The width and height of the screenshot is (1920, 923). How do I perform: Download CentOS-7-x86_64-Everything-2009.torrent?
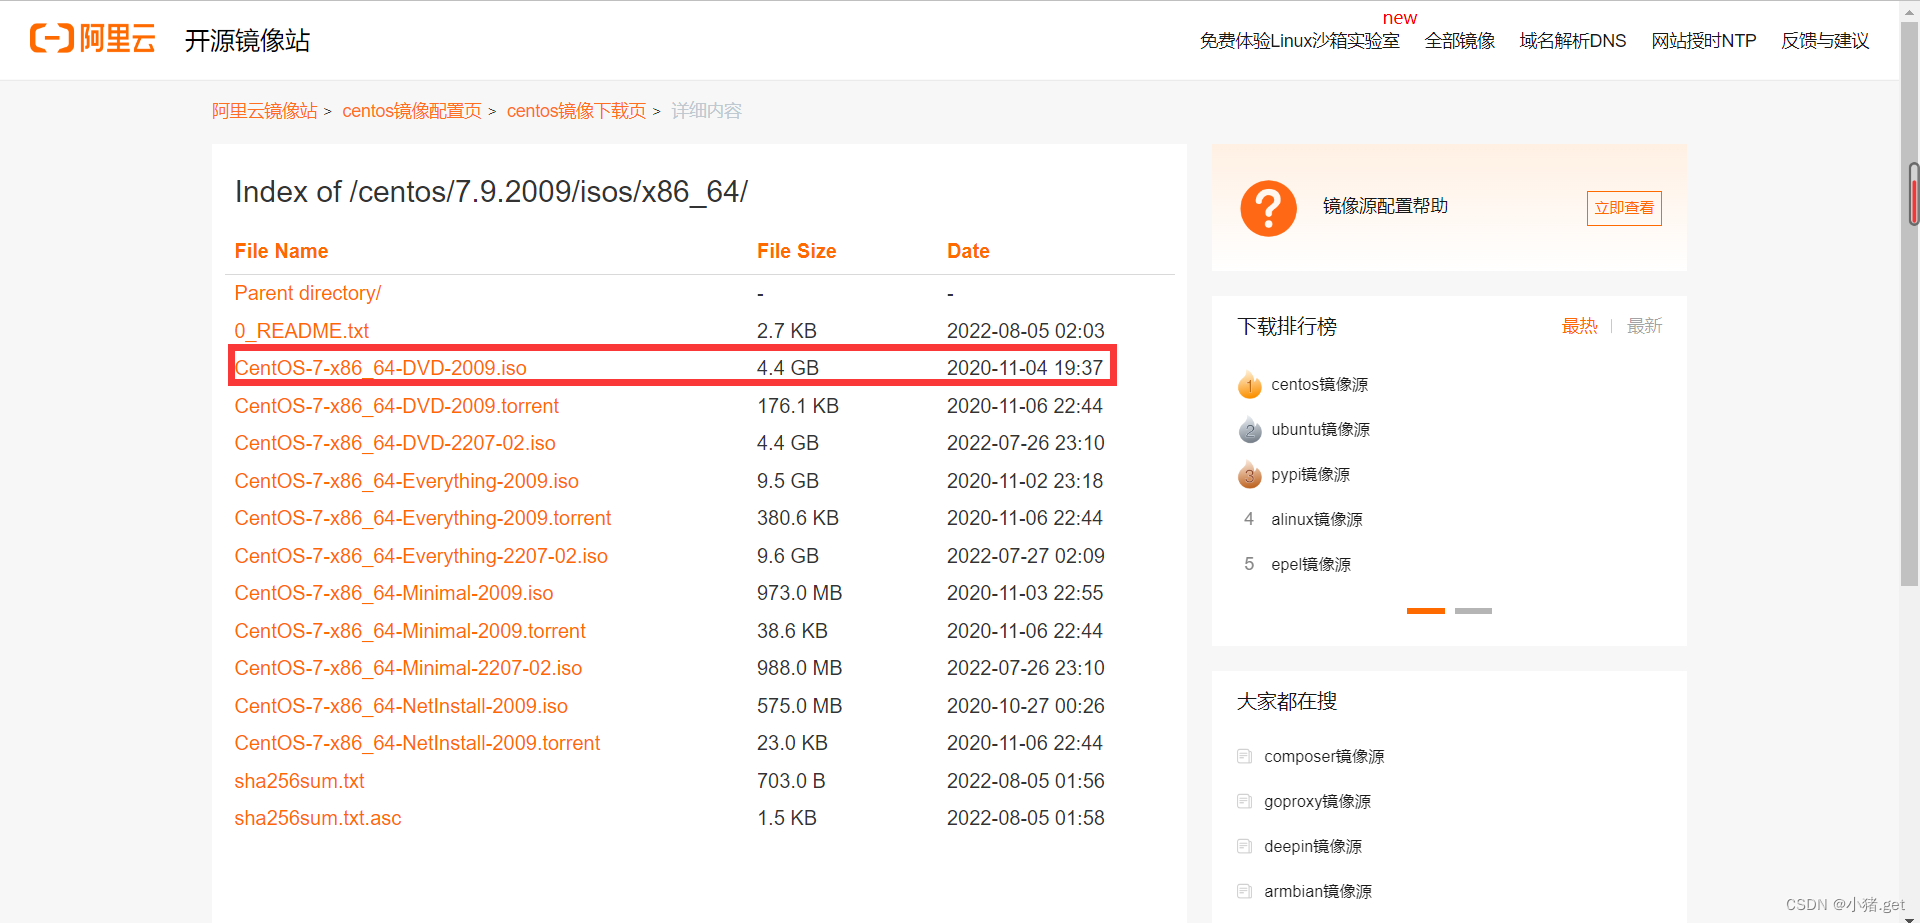pos(423,518)
